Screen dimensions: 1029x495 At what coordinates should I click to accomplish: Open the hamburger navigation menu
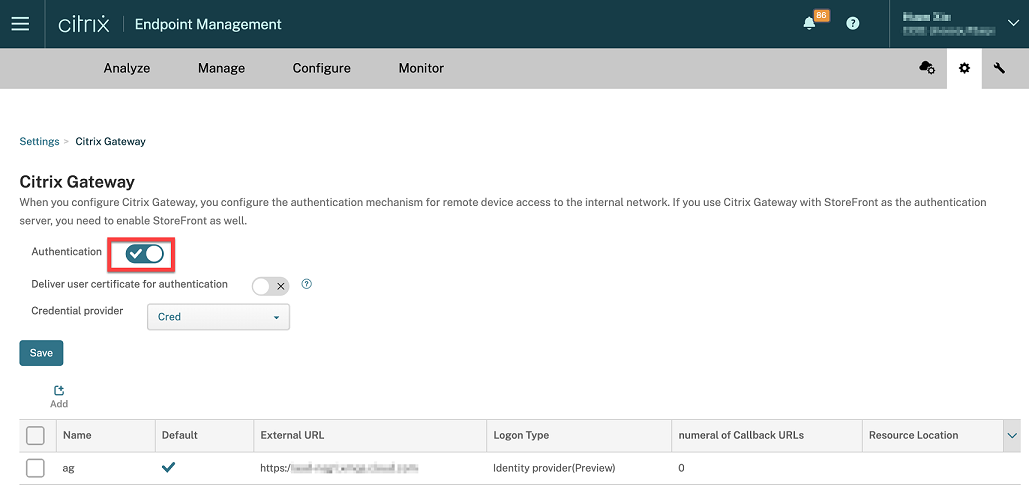tap(20, 24)
